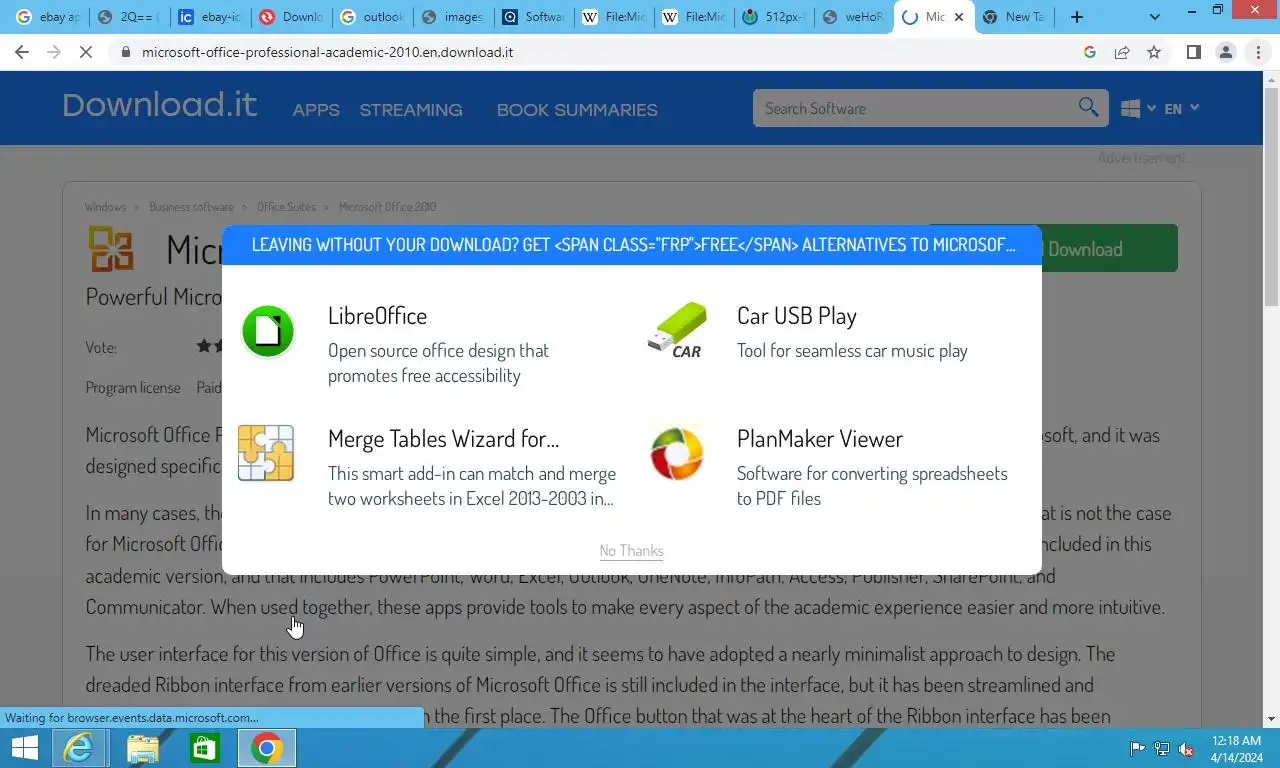Click the green Download button
Image resolution: width=1280 pixels, height=768 pixels.
(1110, 249)
